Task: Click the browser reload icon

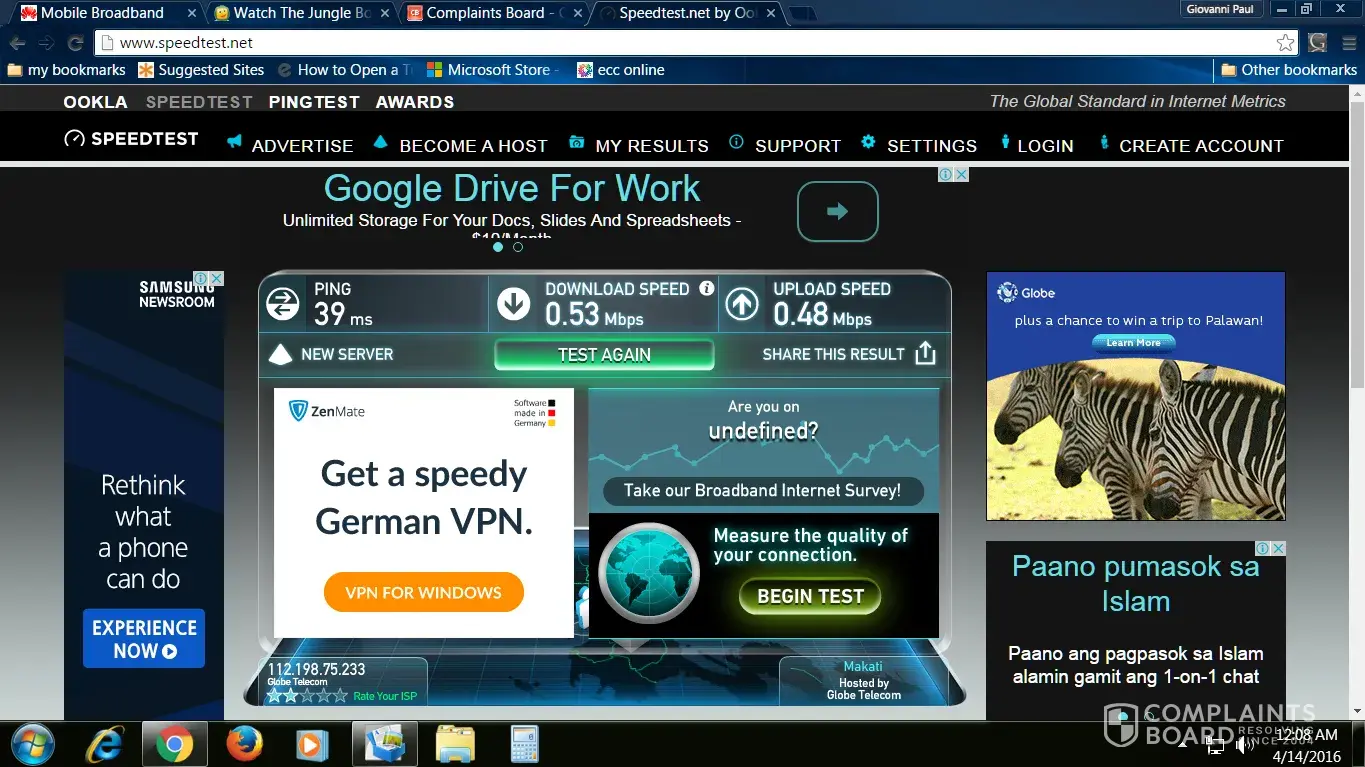Action: (x=75, y=43)
